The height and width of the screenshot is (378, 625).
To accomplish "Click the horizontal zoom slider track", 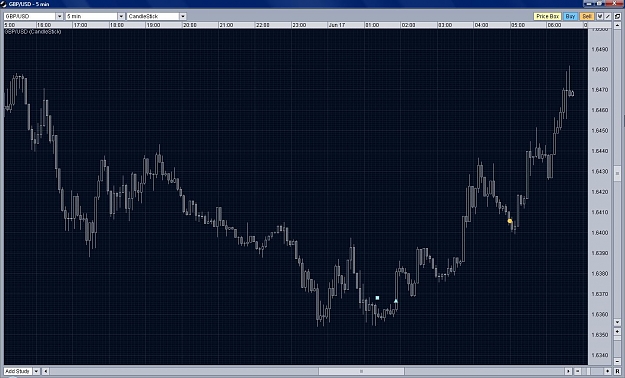I will (x=593, y=371).
